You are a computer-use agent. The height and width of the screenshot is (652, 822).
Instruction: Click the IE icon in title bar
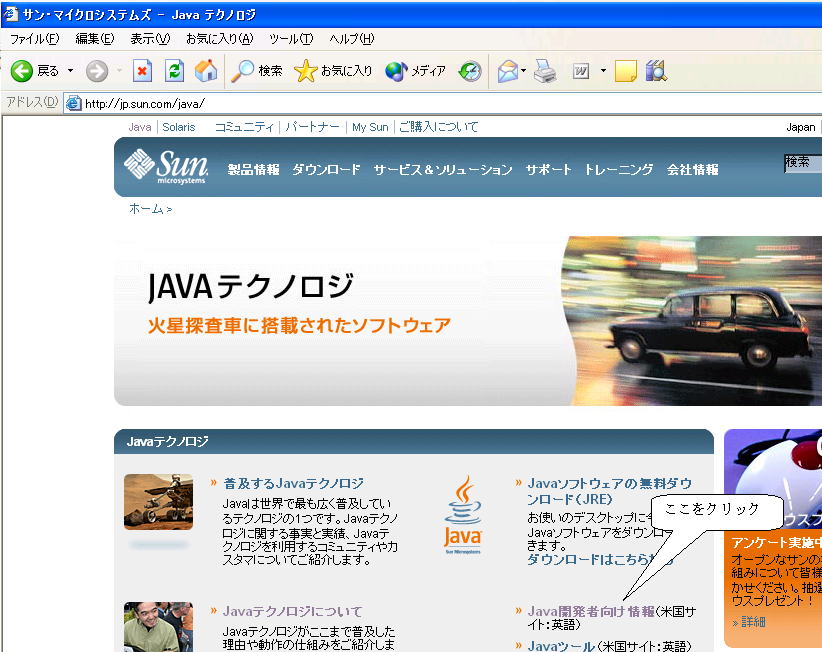pos(10,14)
